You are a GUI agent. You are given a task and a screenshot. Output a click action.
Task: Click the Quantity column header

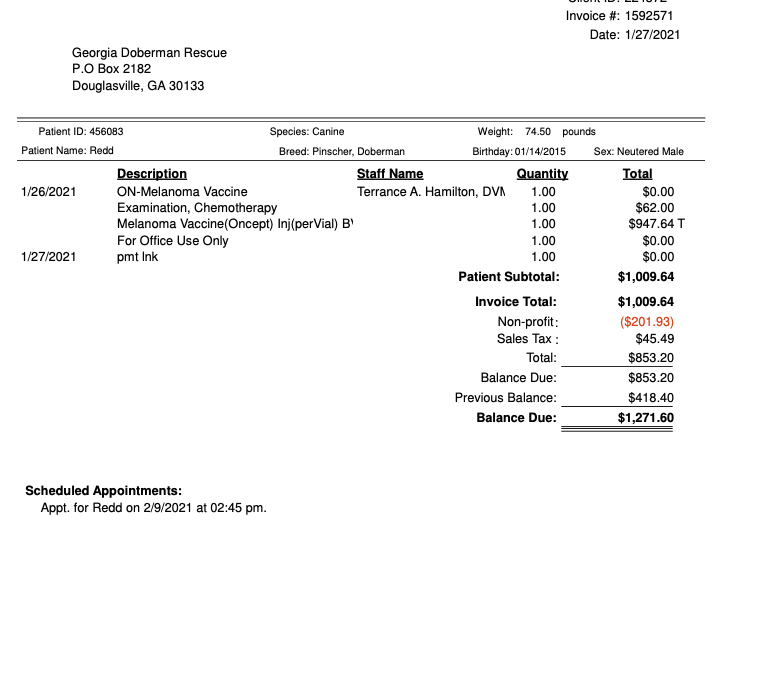coord(542,174)
